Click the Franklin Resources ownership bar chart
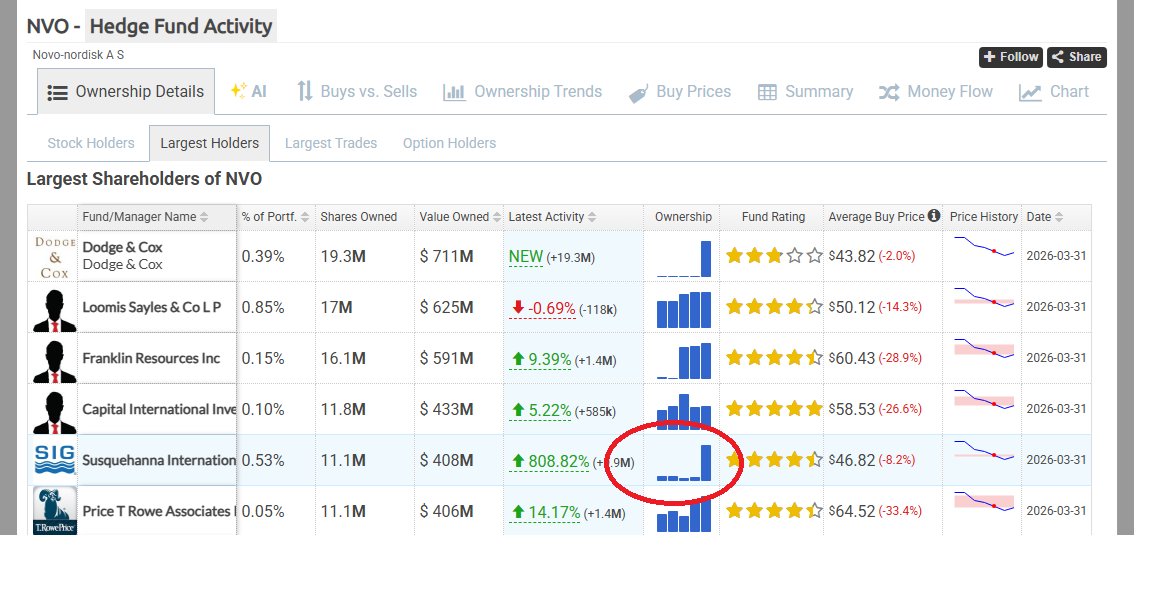 pyautogui.click(x=684, y=360)
